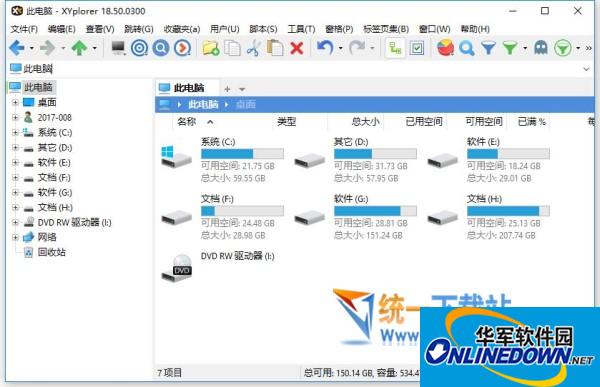
Task: Open the Up button dropdown arrow
Action: coord(94,48)
